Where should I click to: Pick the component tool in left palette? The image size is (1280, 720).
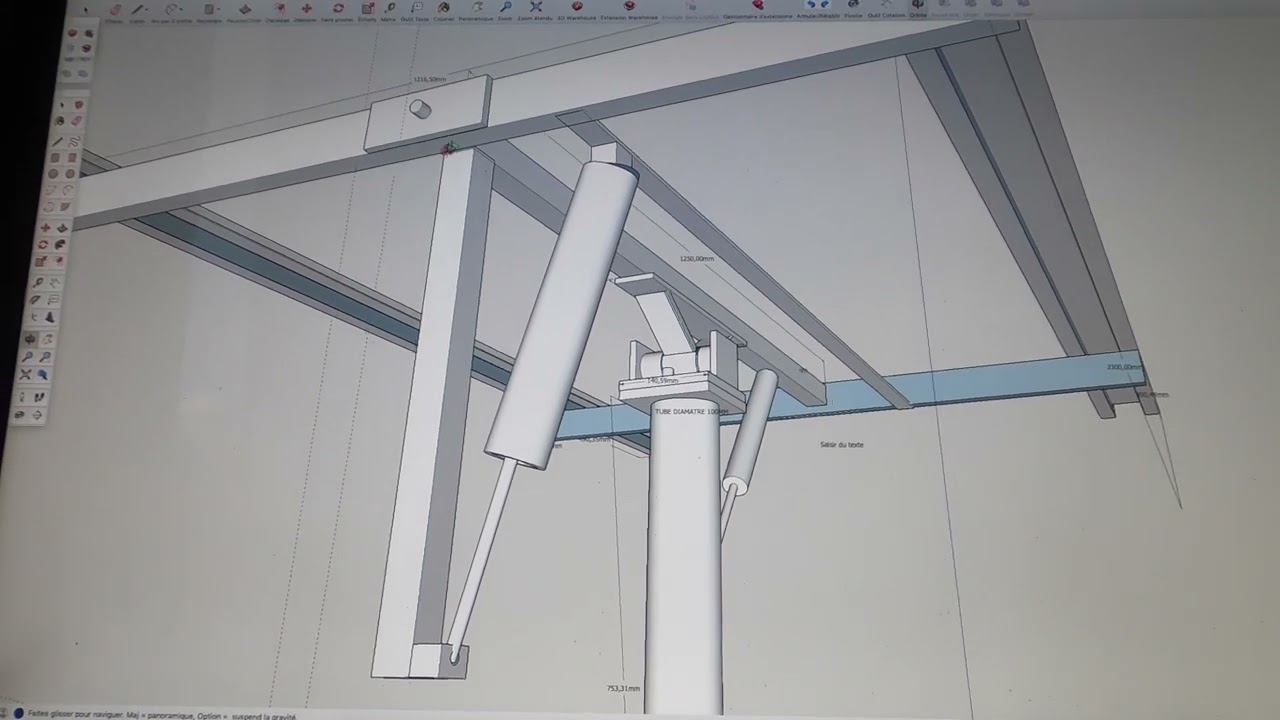pyautogui.click(x=78, y=104)
